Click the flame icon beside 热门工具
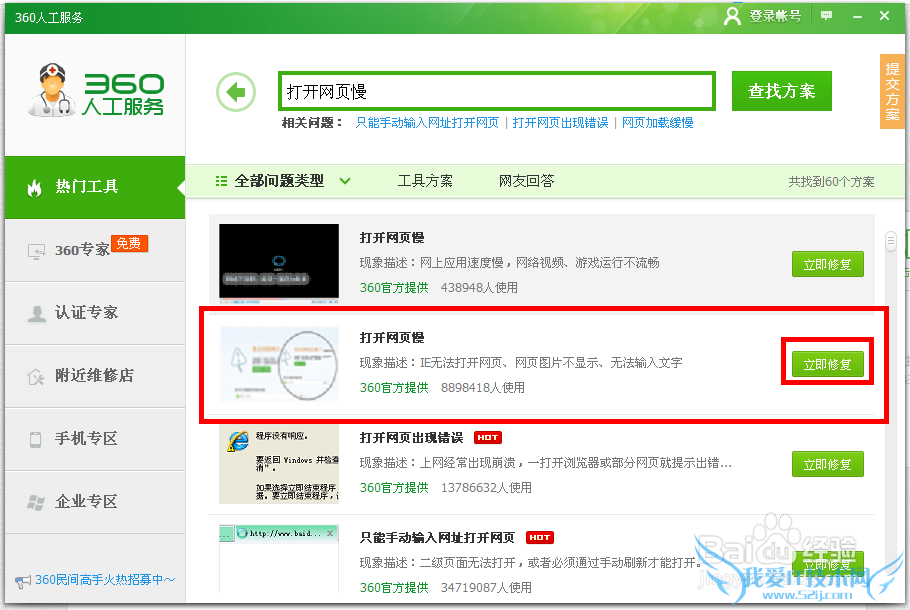910x610 pixels. (x=35, y=187)
